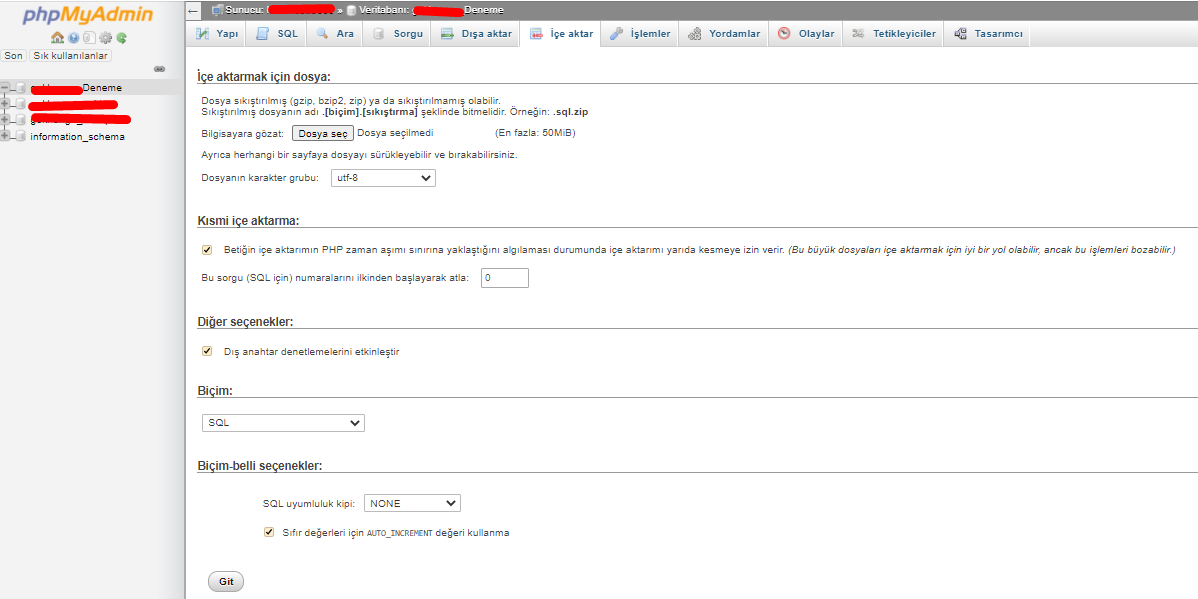The image size is (1198, 599).
Task: Select the Deneme database in tree
Action: 76,88
